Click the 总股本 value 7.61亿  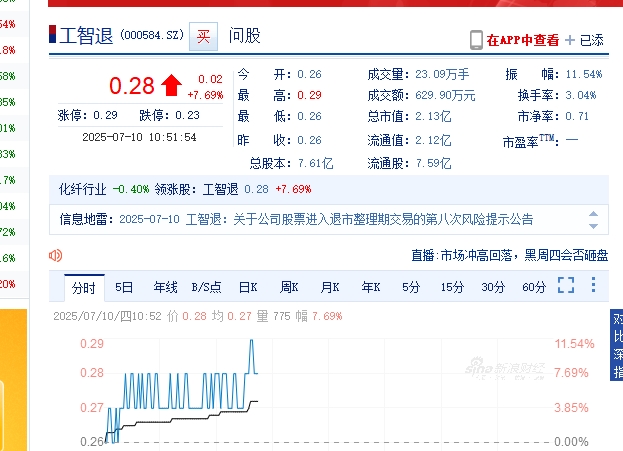tap(315, 163)
